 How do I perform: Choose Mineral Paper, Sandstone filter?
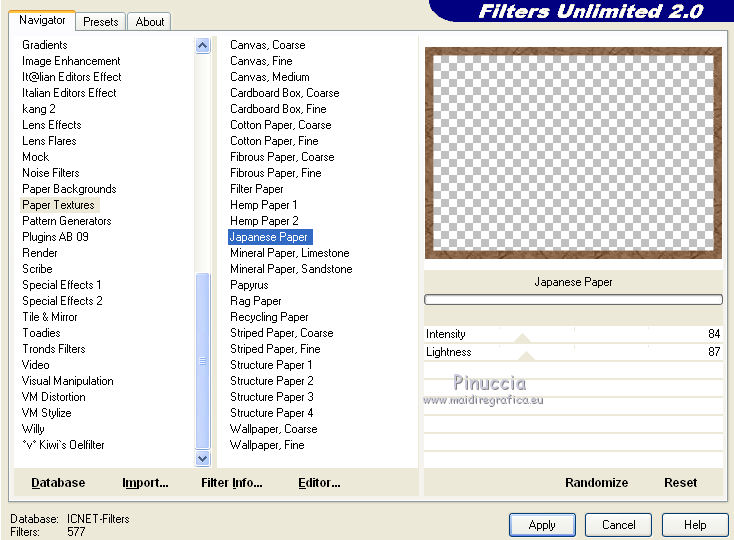pos(291,269)
